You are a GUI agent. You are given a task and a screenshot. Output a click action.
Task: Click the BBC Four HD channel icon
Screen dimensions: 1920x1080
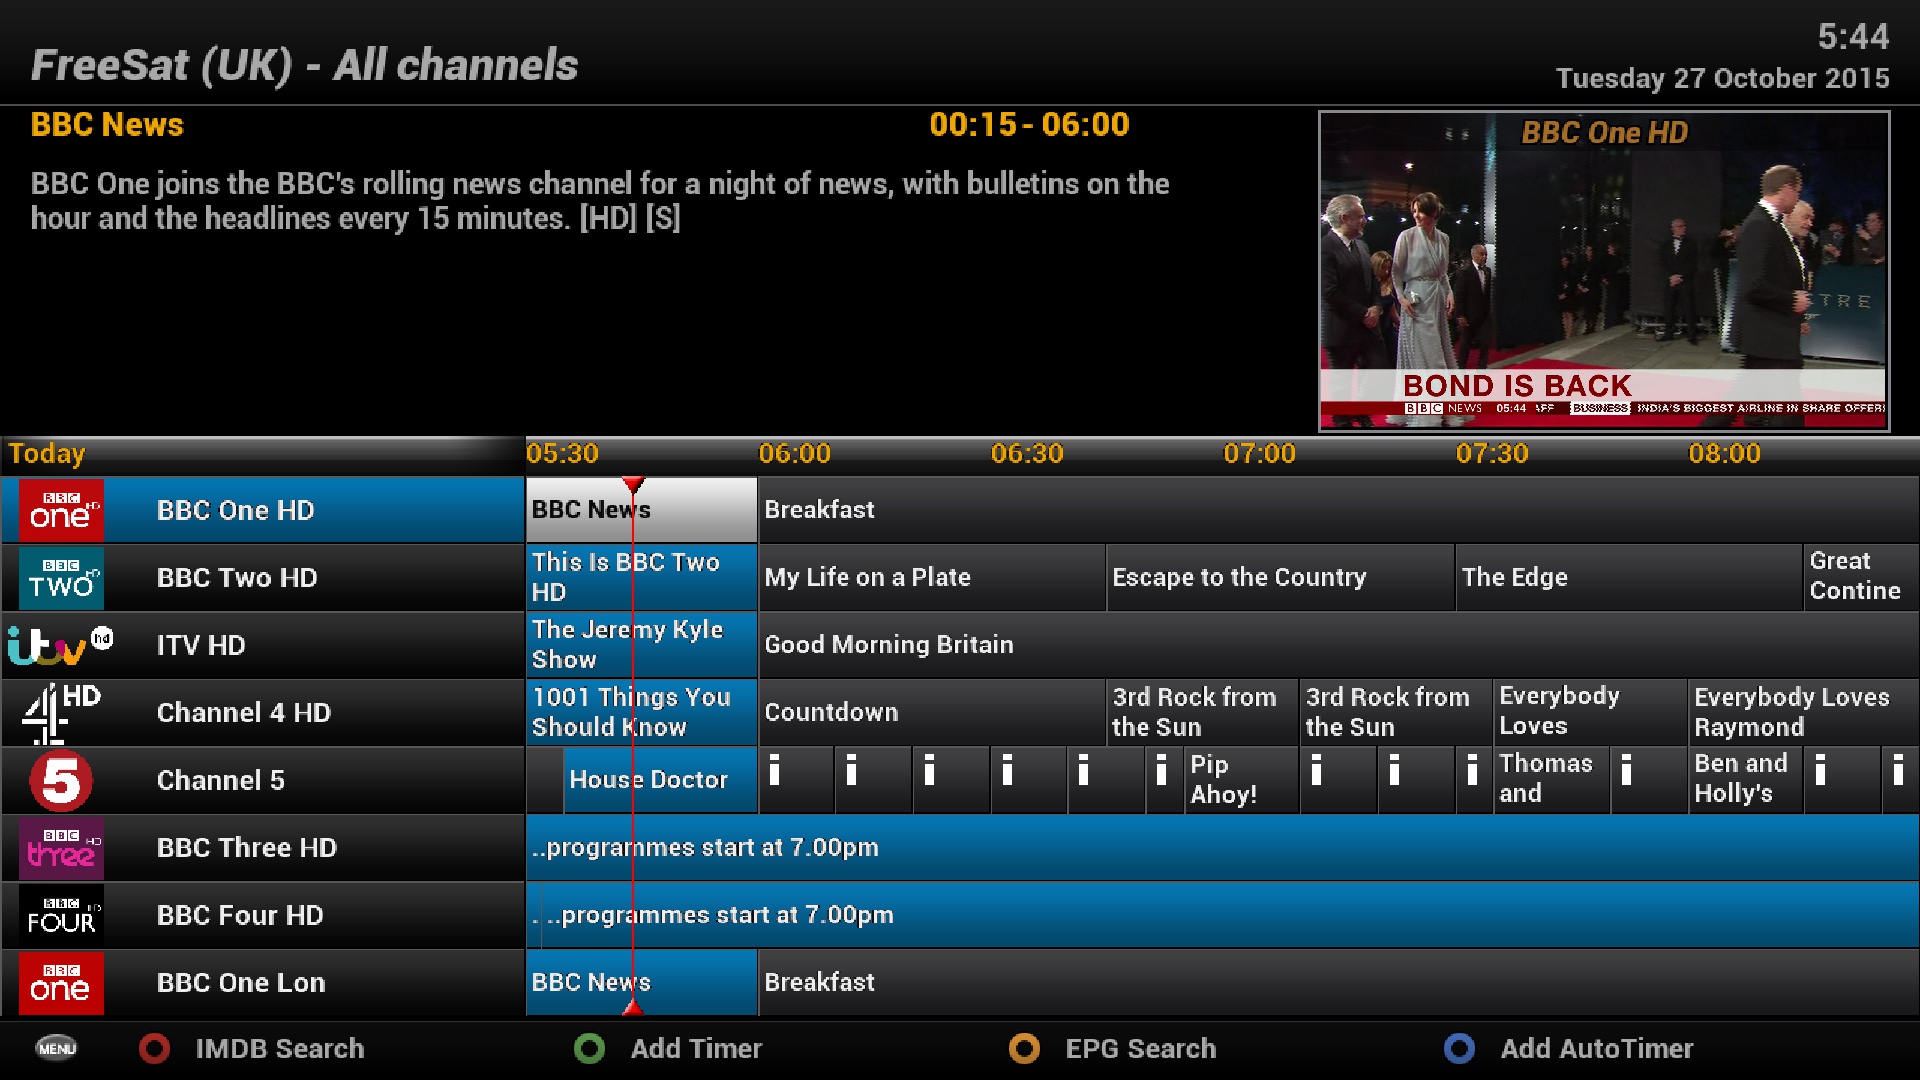[59, 913]
